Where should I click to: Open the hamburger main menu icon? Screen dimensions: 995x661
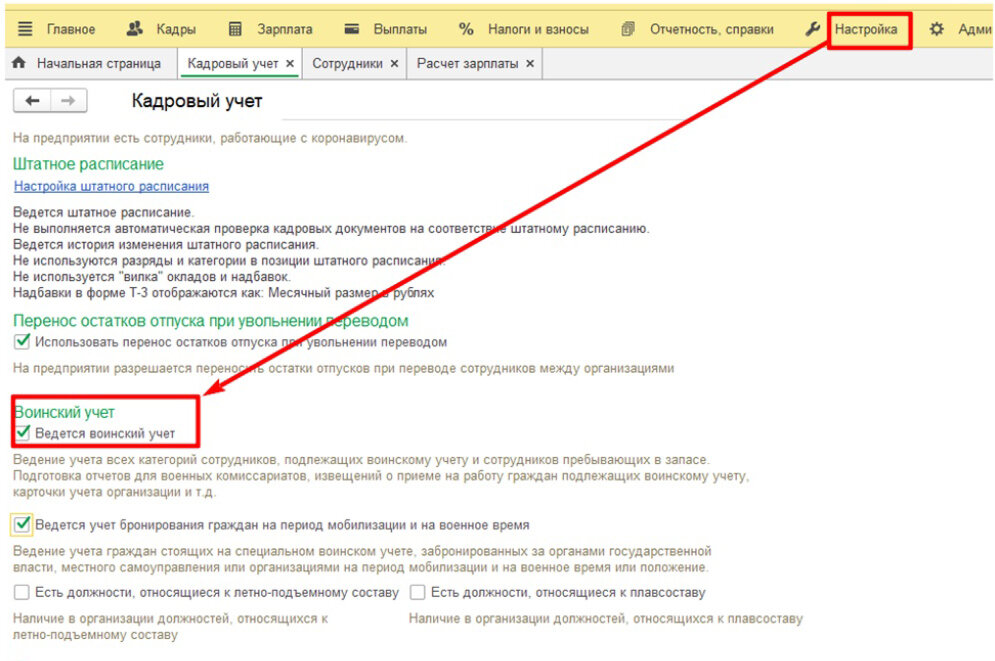[x=25, y=29]
